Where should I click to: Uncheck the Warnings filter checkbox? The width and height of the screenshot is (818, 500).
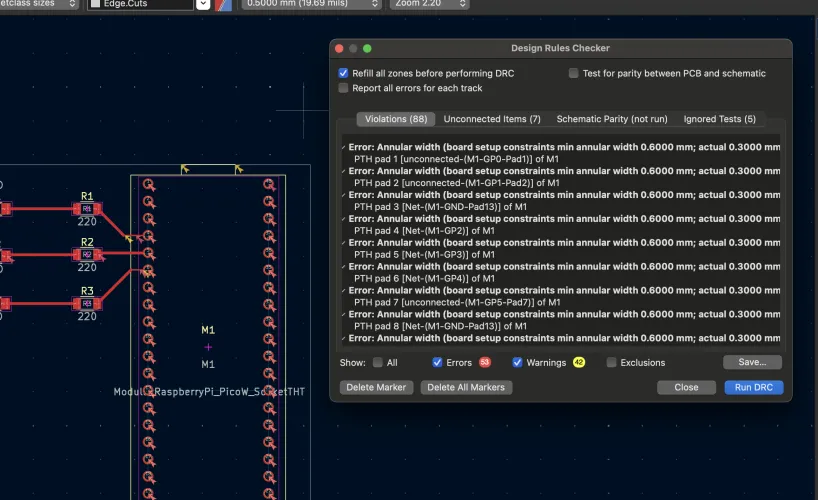click(x=517, y=362)
